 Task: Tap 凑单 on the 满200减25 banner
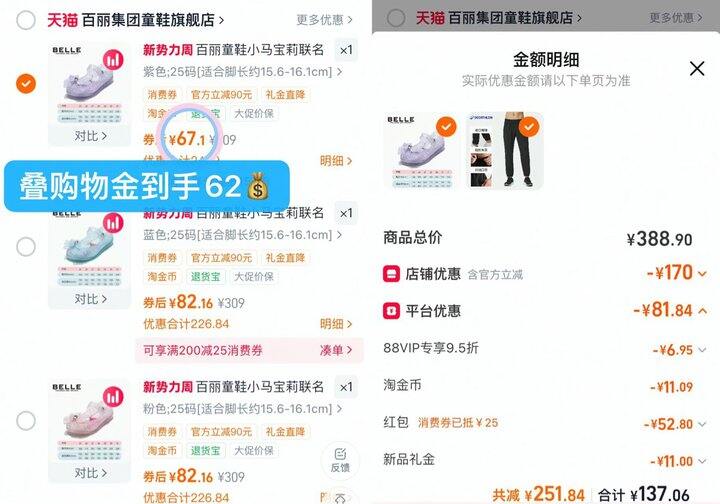pyautogui.click(x=336, y=351)
